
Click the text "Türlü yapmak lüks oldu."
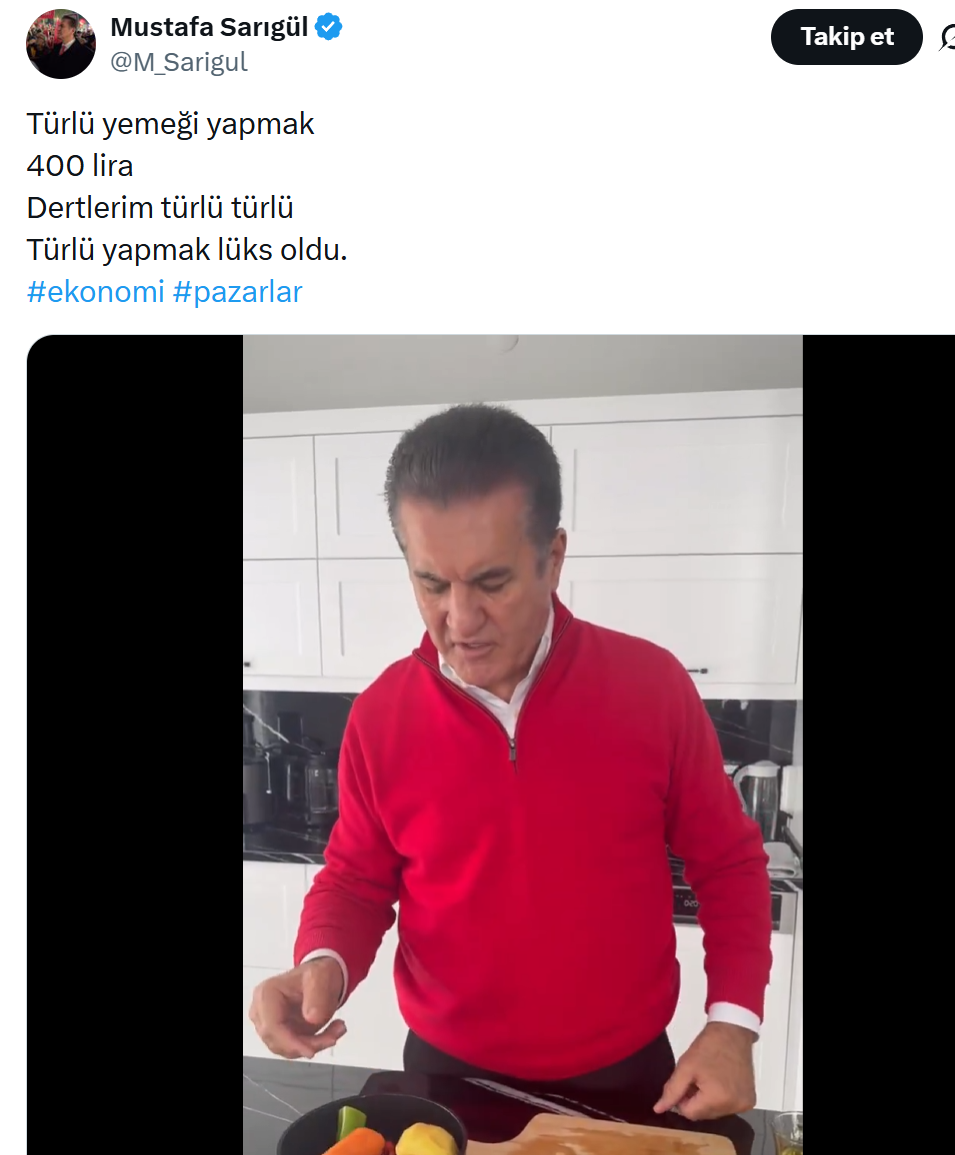[x=186, y=250]
